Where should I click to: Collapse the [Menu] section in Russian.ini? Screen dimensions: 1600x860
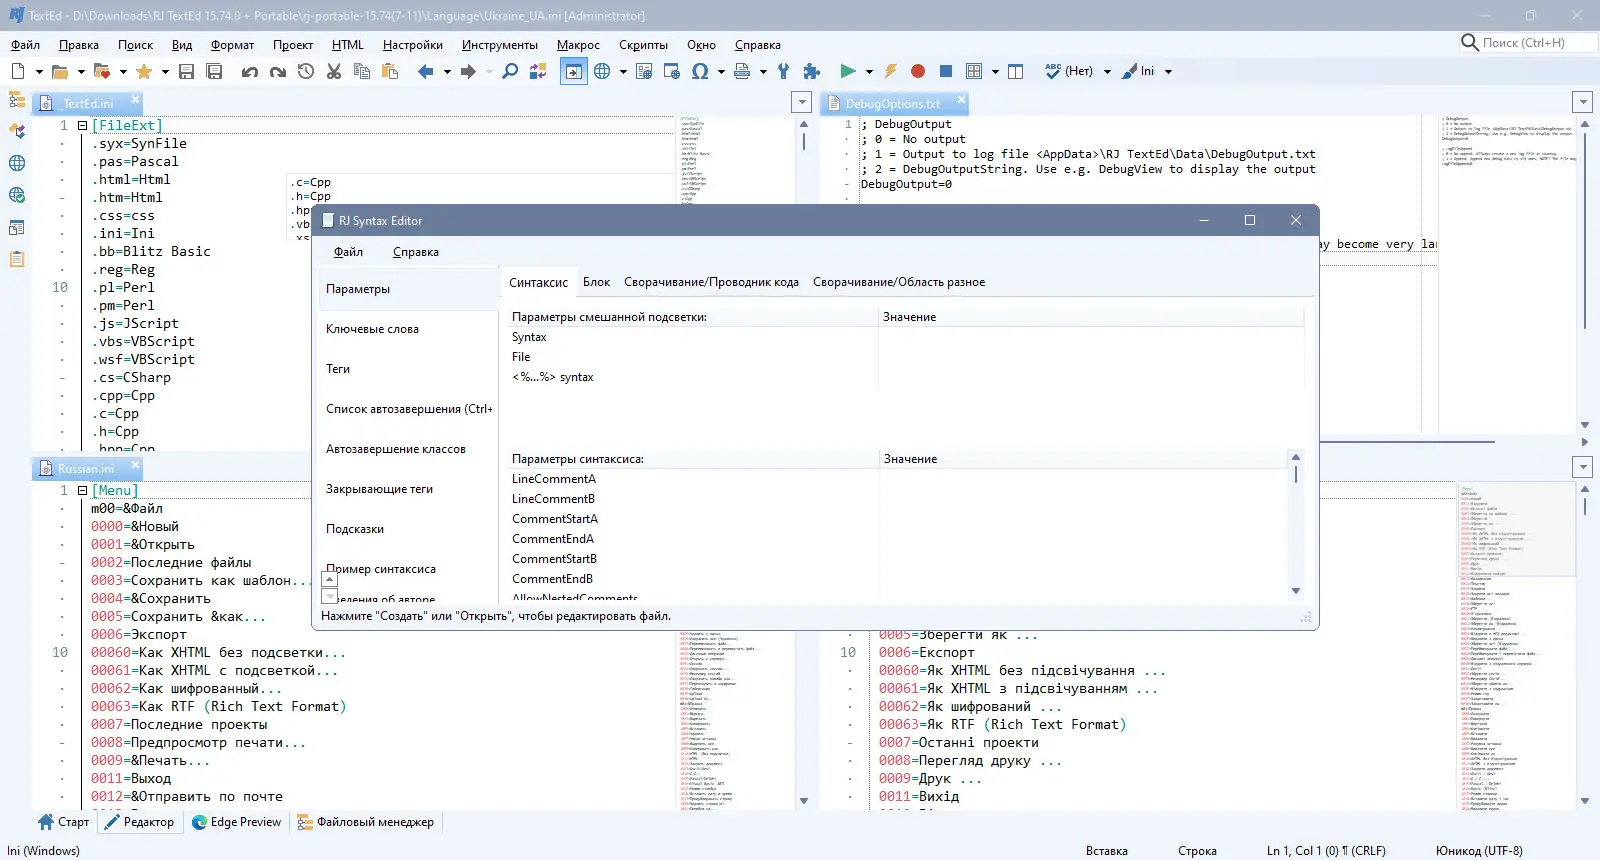click(82, 491)
